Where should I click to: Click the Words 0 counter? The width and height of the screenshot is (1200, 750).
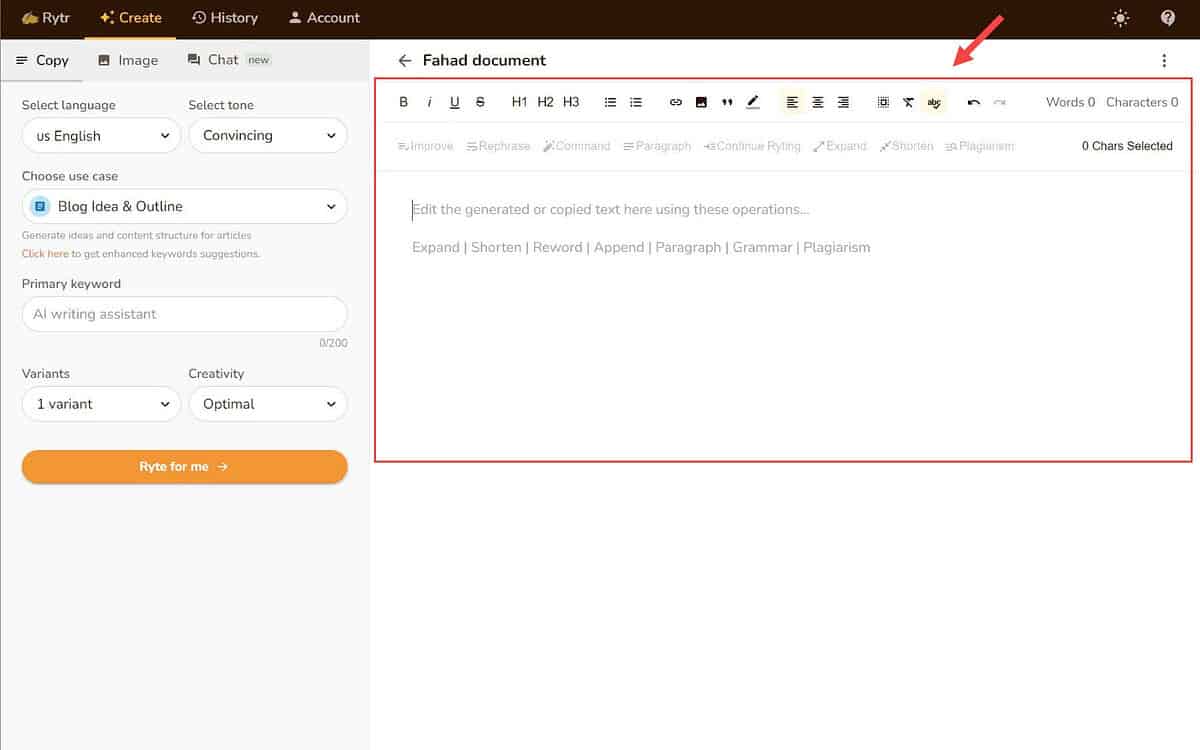pos(1070,102)
